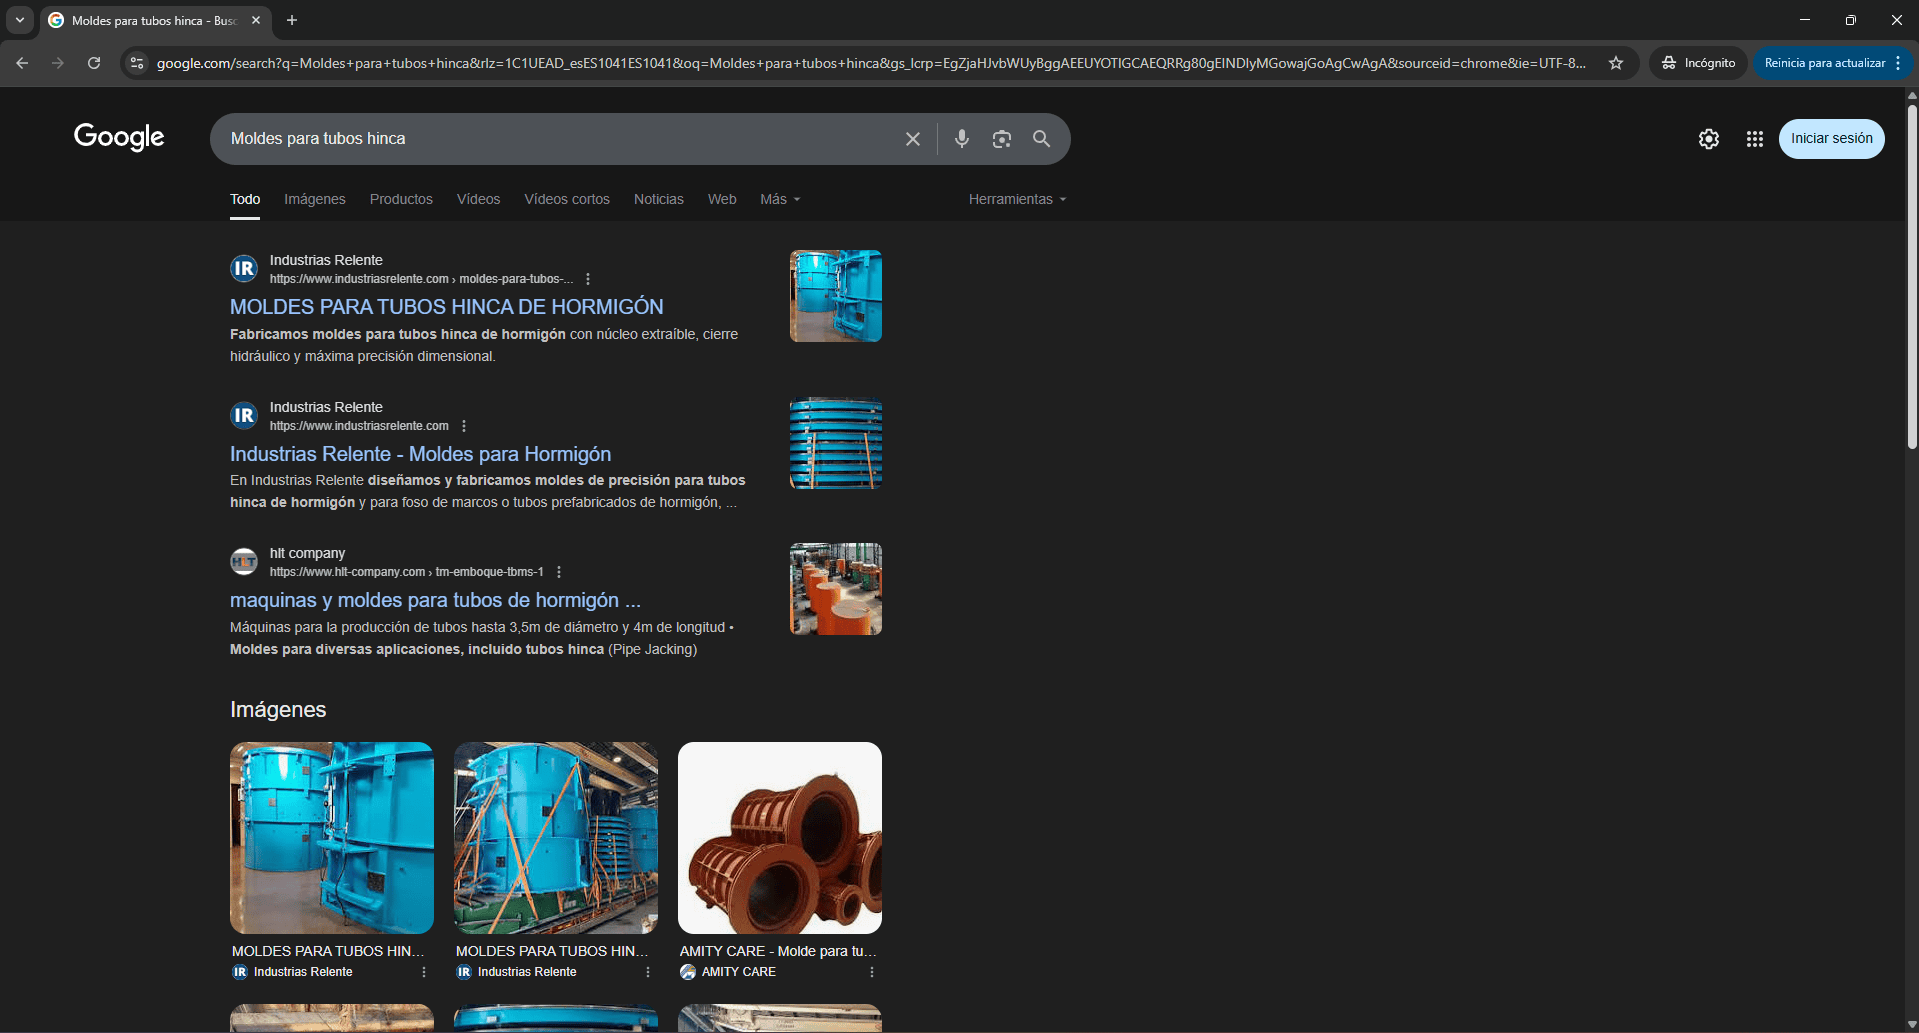1919x1033 pixels.
Task: Click the Reinicia para actualizar button
Action: pyautogui.click(x=1823, y=63)
